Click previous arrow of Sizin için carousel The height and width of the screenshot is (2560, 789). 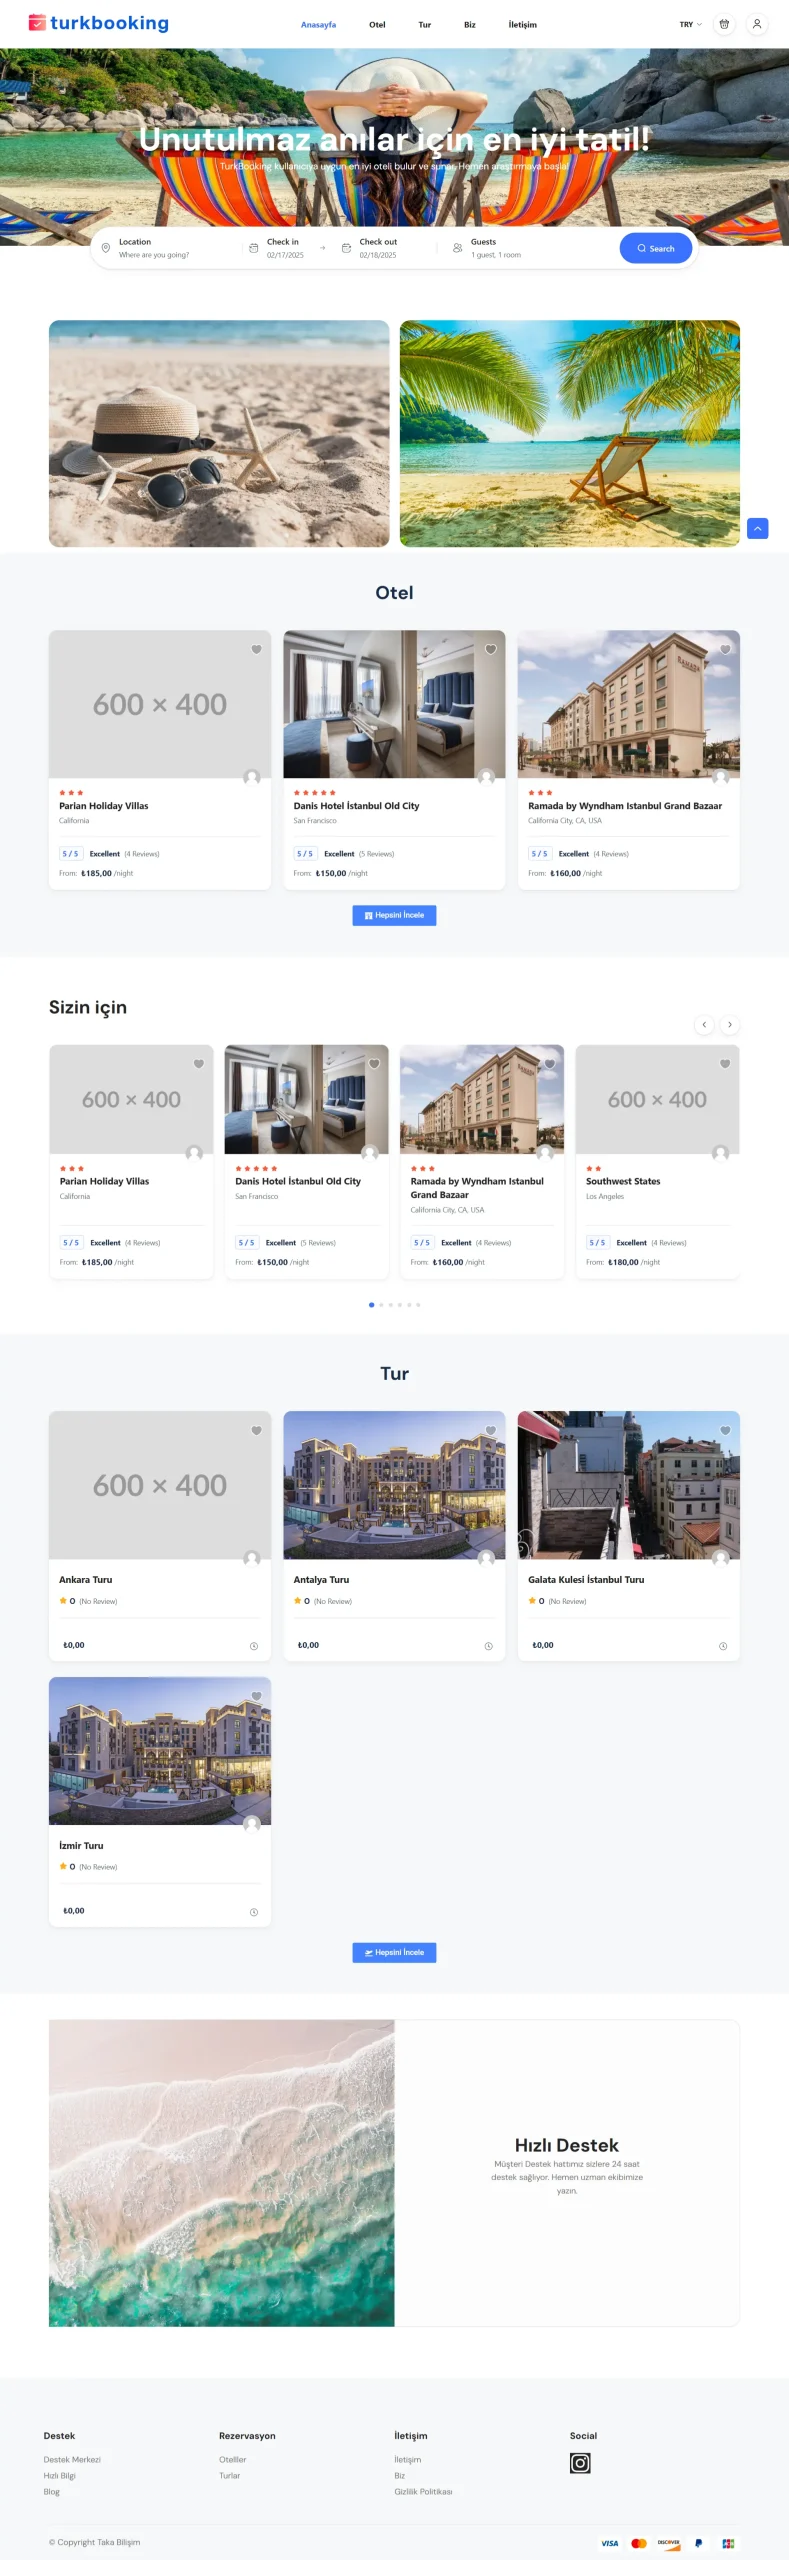(704, 1025)
